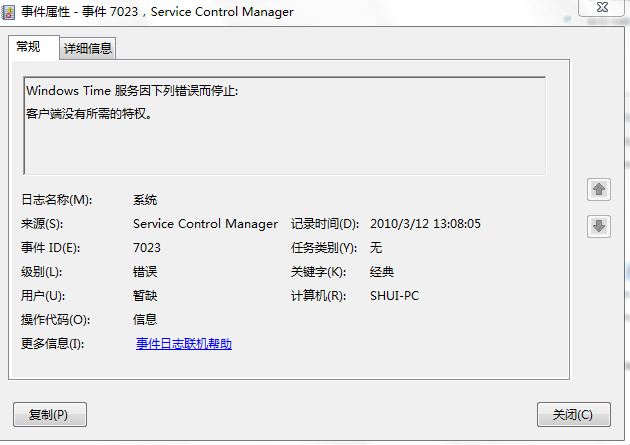Screen dimensions: 630x445
Task: Click the keyword value 经典
Action: tap(382, 272)
